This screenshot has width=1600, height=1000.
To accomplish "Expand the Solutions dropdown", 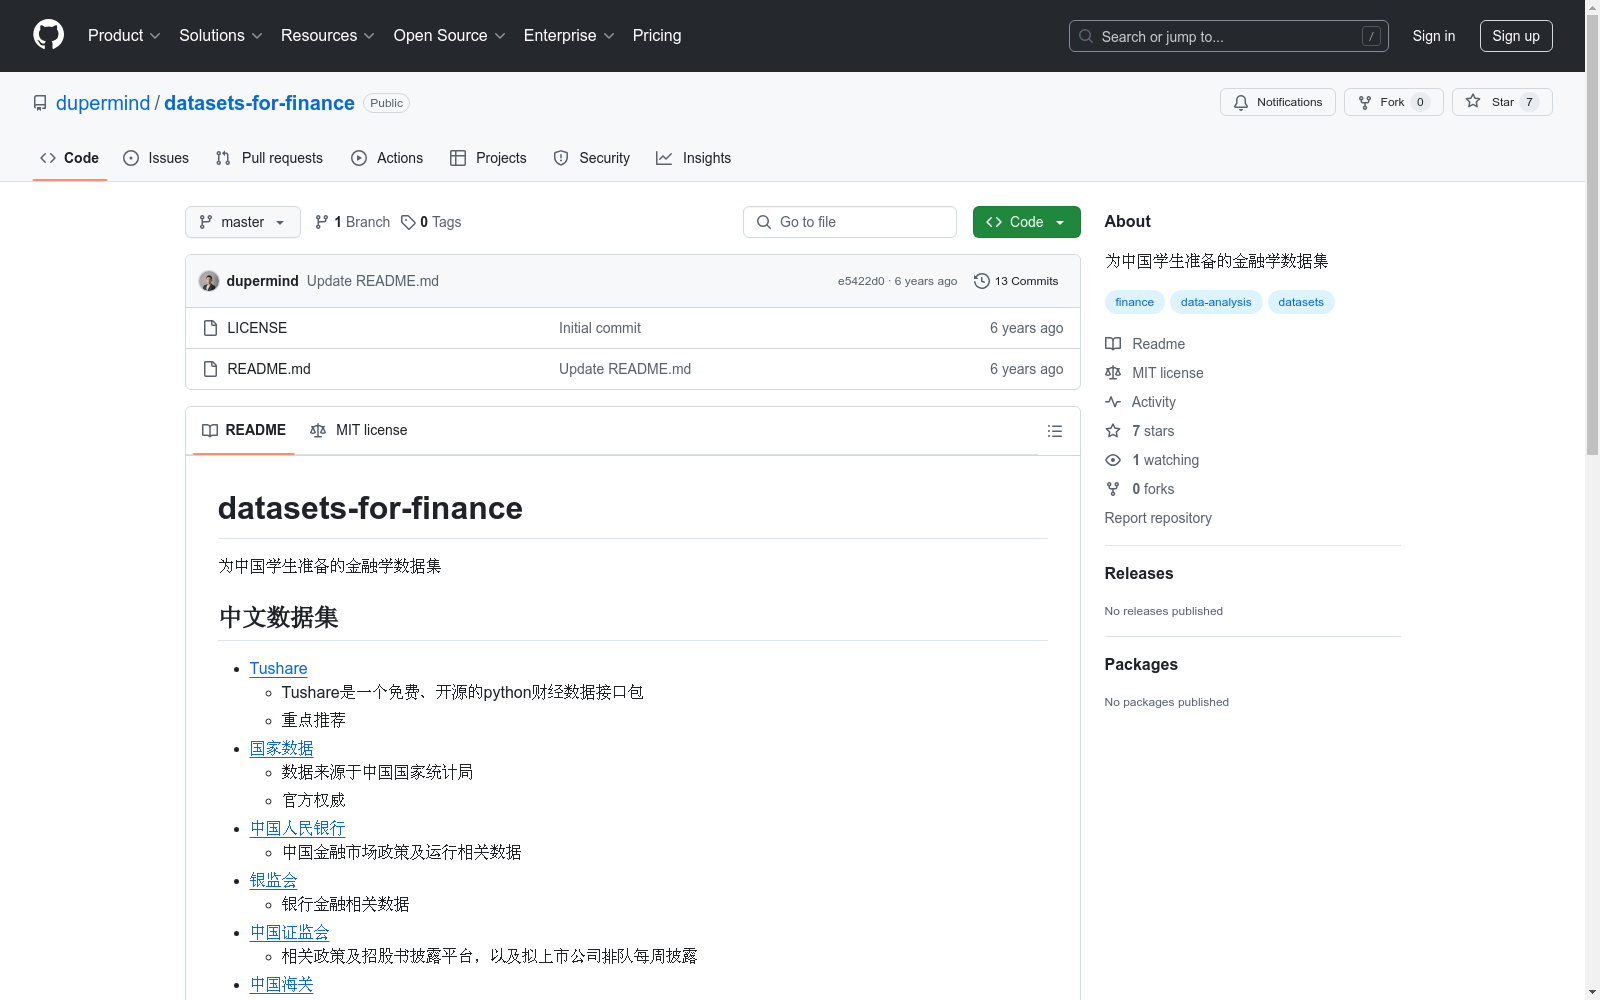I will 220,35.
